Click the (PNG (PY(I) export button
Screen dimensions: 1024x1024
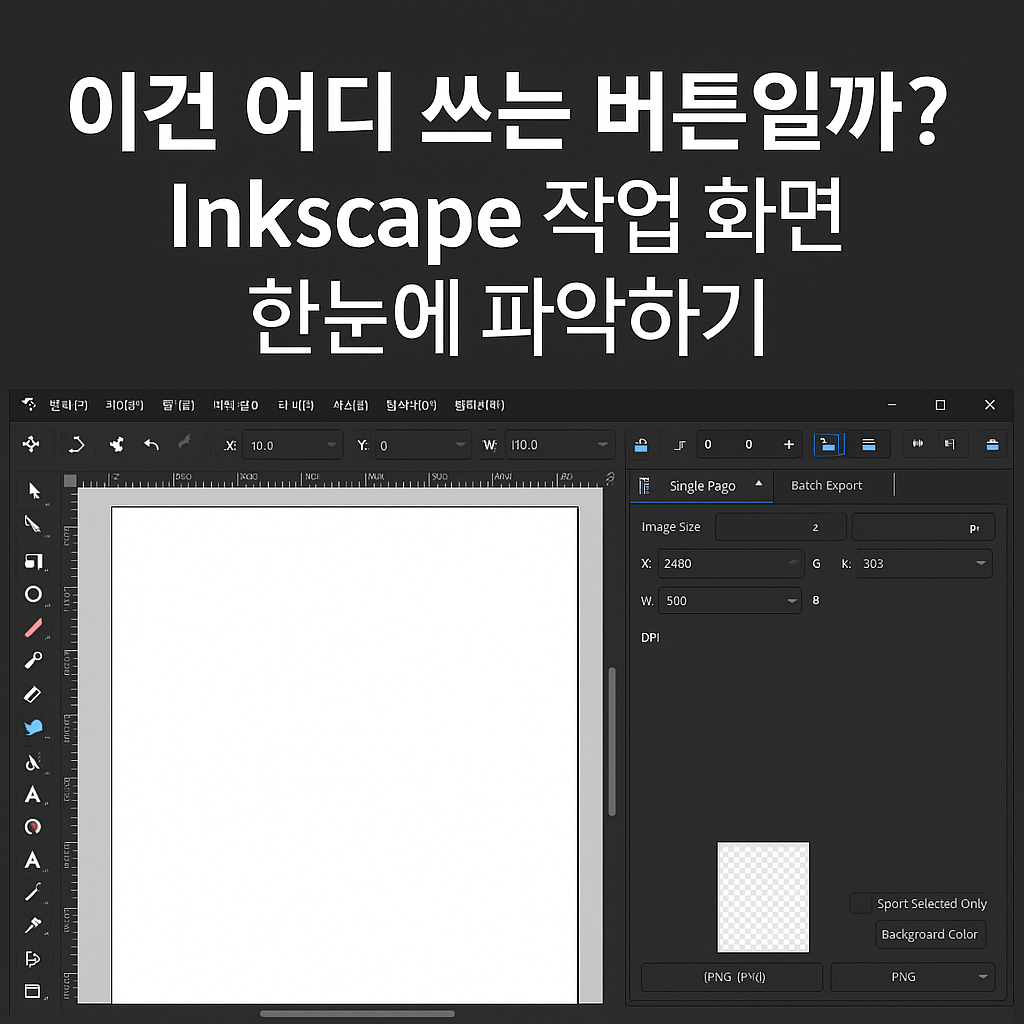(x=731, y=976)
